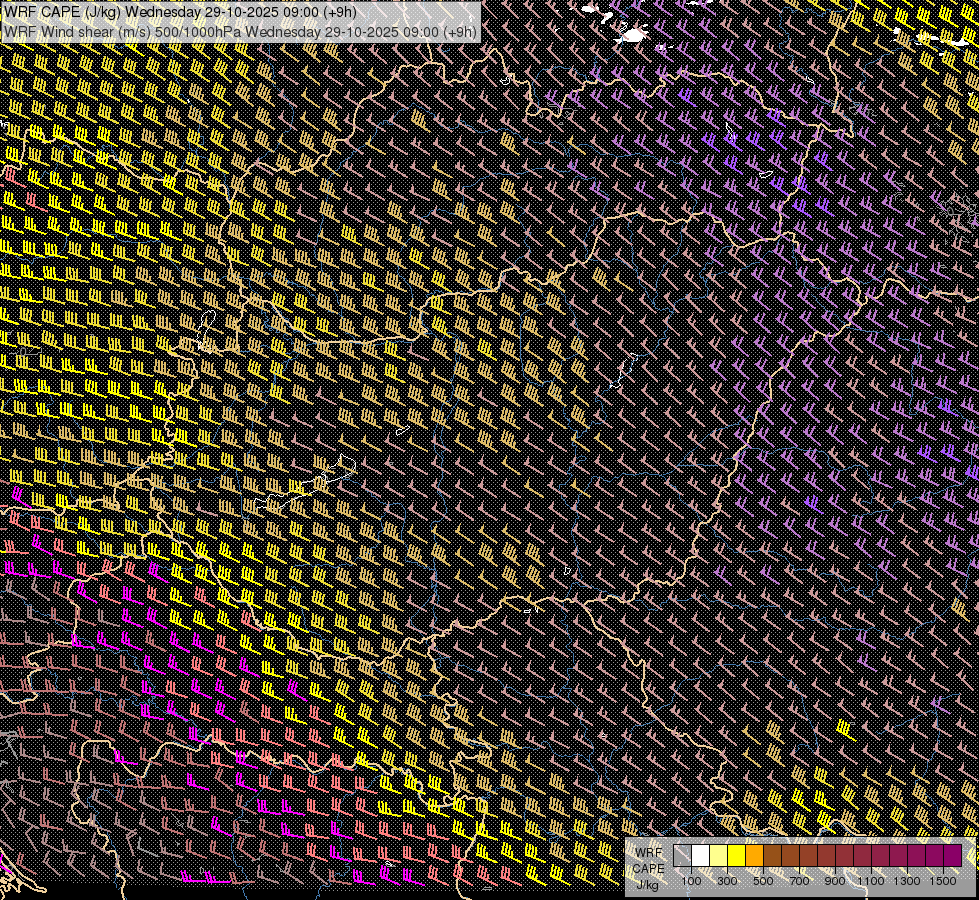Select the rightmost purple legend swatch
This screenshot has width=979, height=900.
click(953, 856)
